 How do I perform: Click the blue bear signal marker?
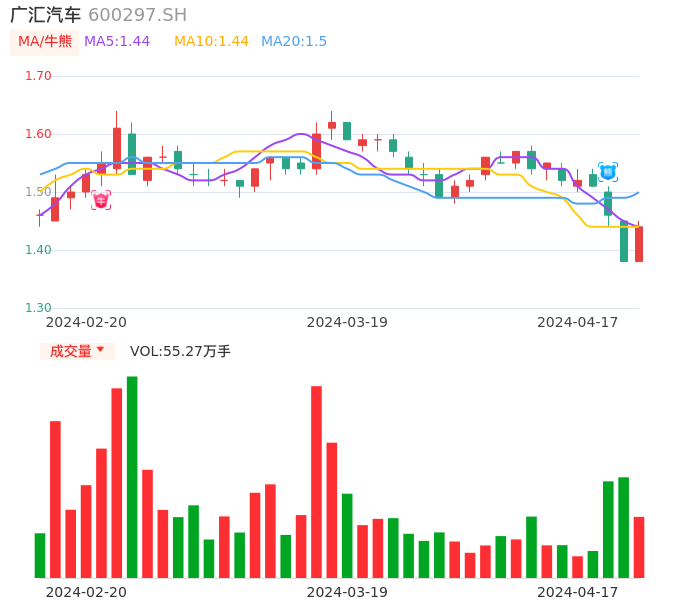click(x=608, y=172)
